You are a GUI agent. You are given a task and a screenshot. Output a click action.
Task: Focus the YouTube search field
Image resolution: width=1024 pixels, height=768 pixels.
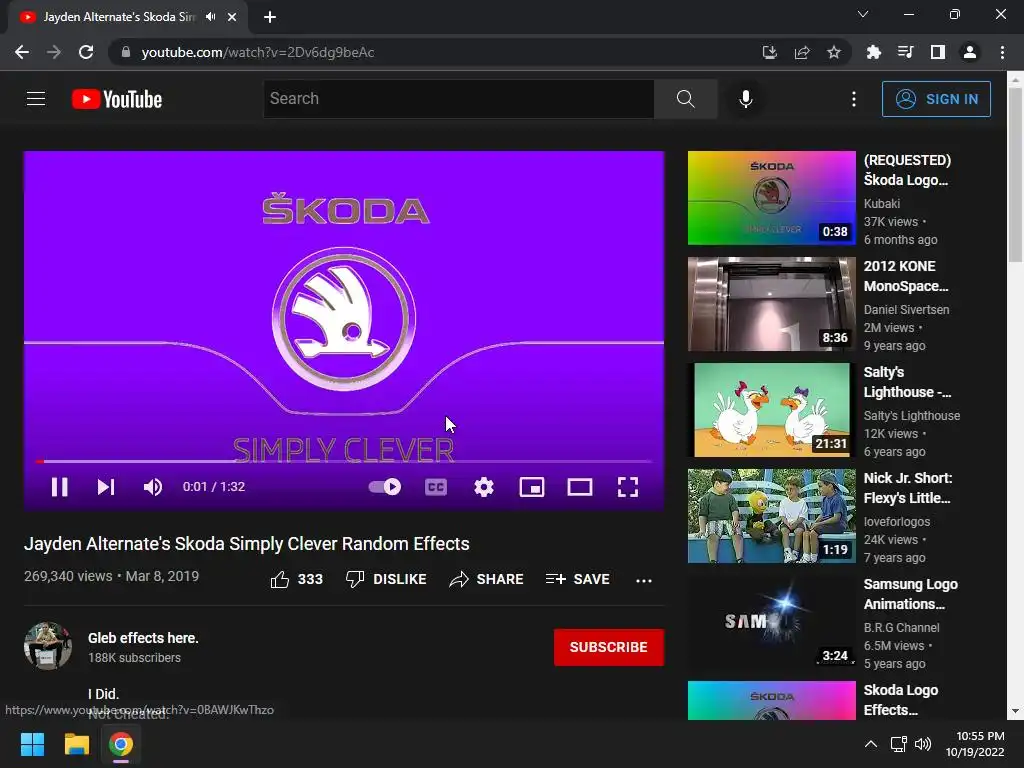pos(458,99)
